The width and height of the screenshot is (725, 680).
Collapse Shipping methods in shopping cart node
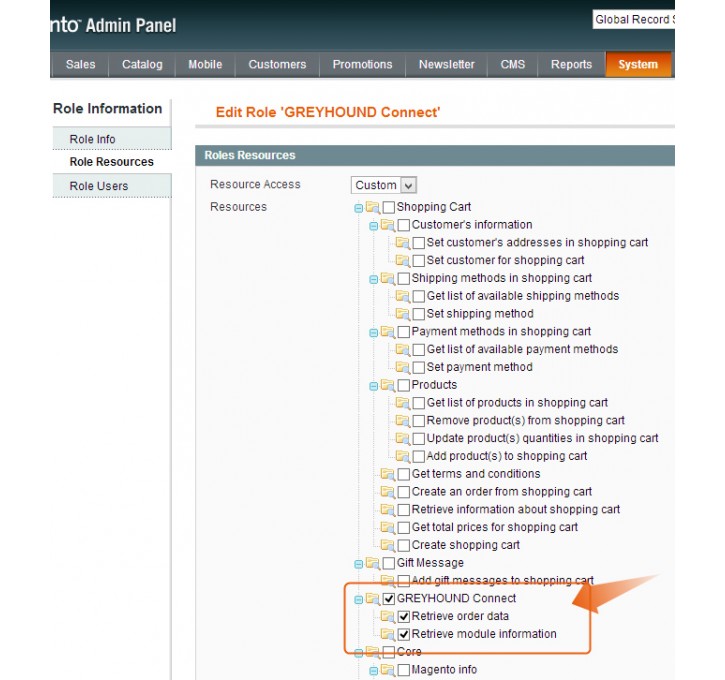point(374,280)
